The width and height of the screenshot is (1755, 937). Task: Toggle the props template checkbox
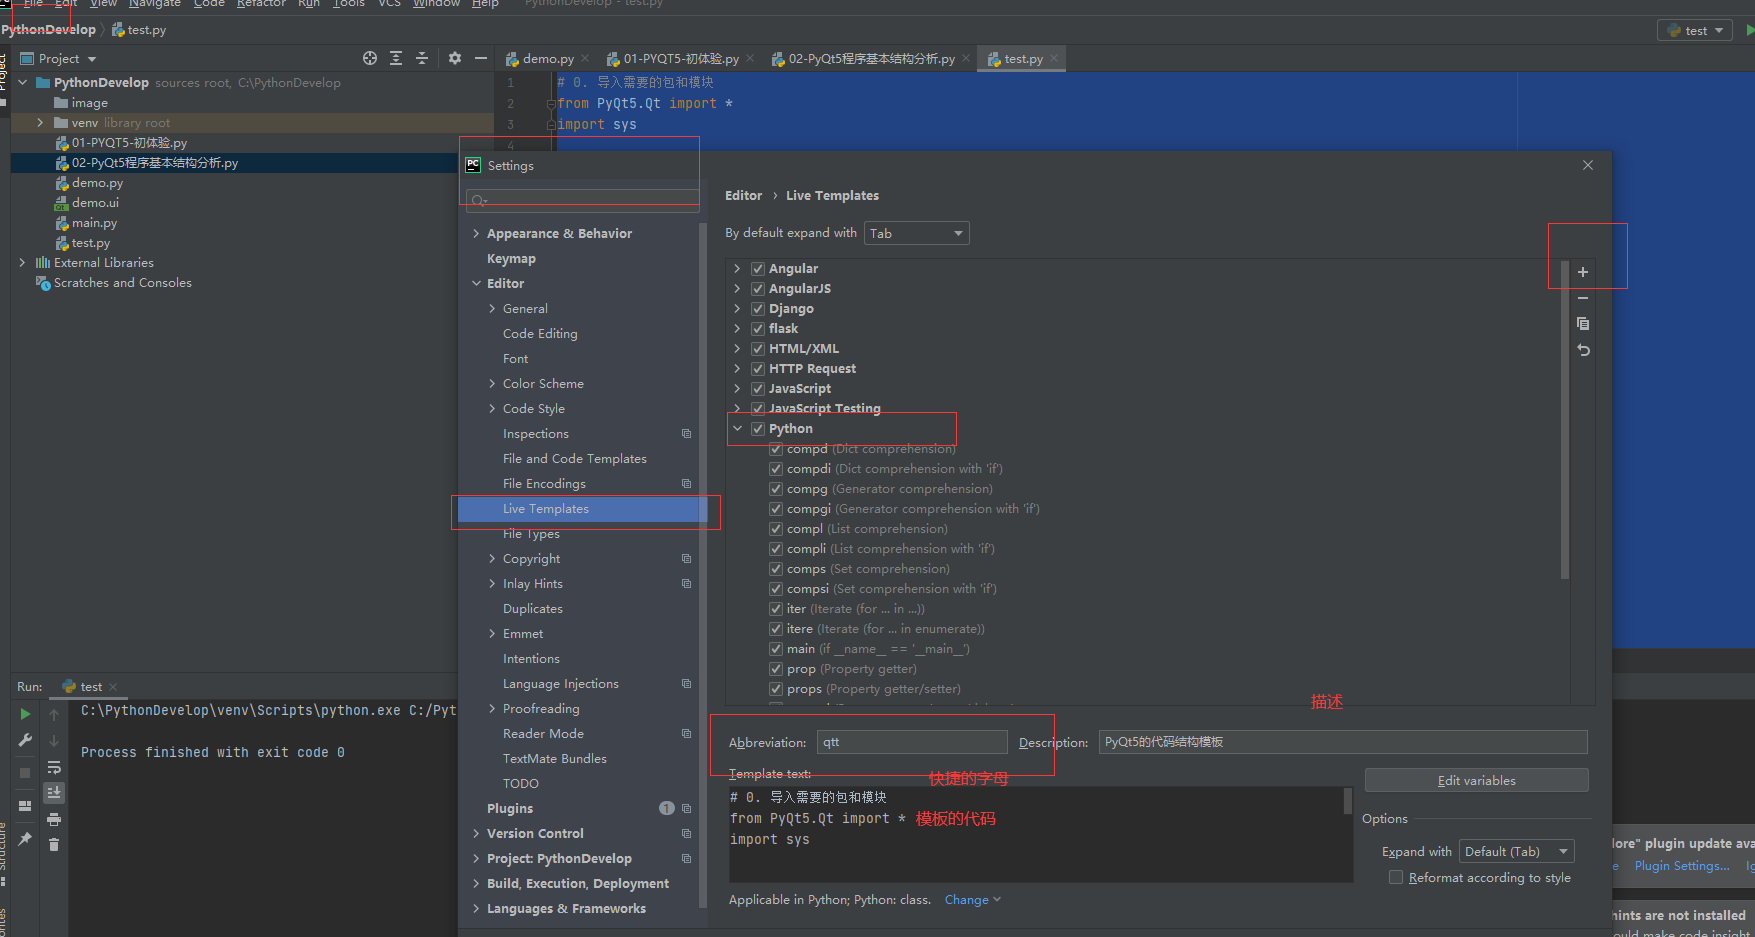coord(776,689)
